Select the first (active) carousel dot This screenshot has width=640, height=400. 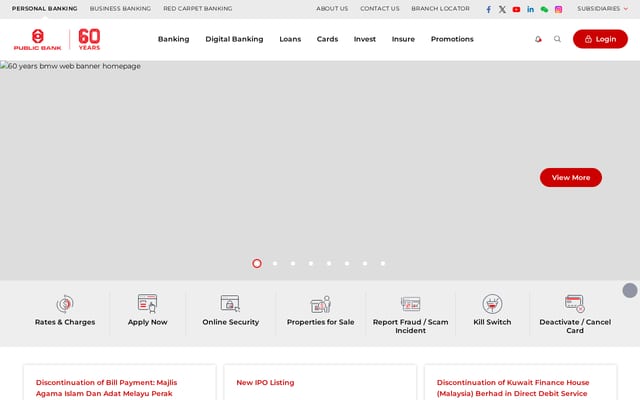257,264
